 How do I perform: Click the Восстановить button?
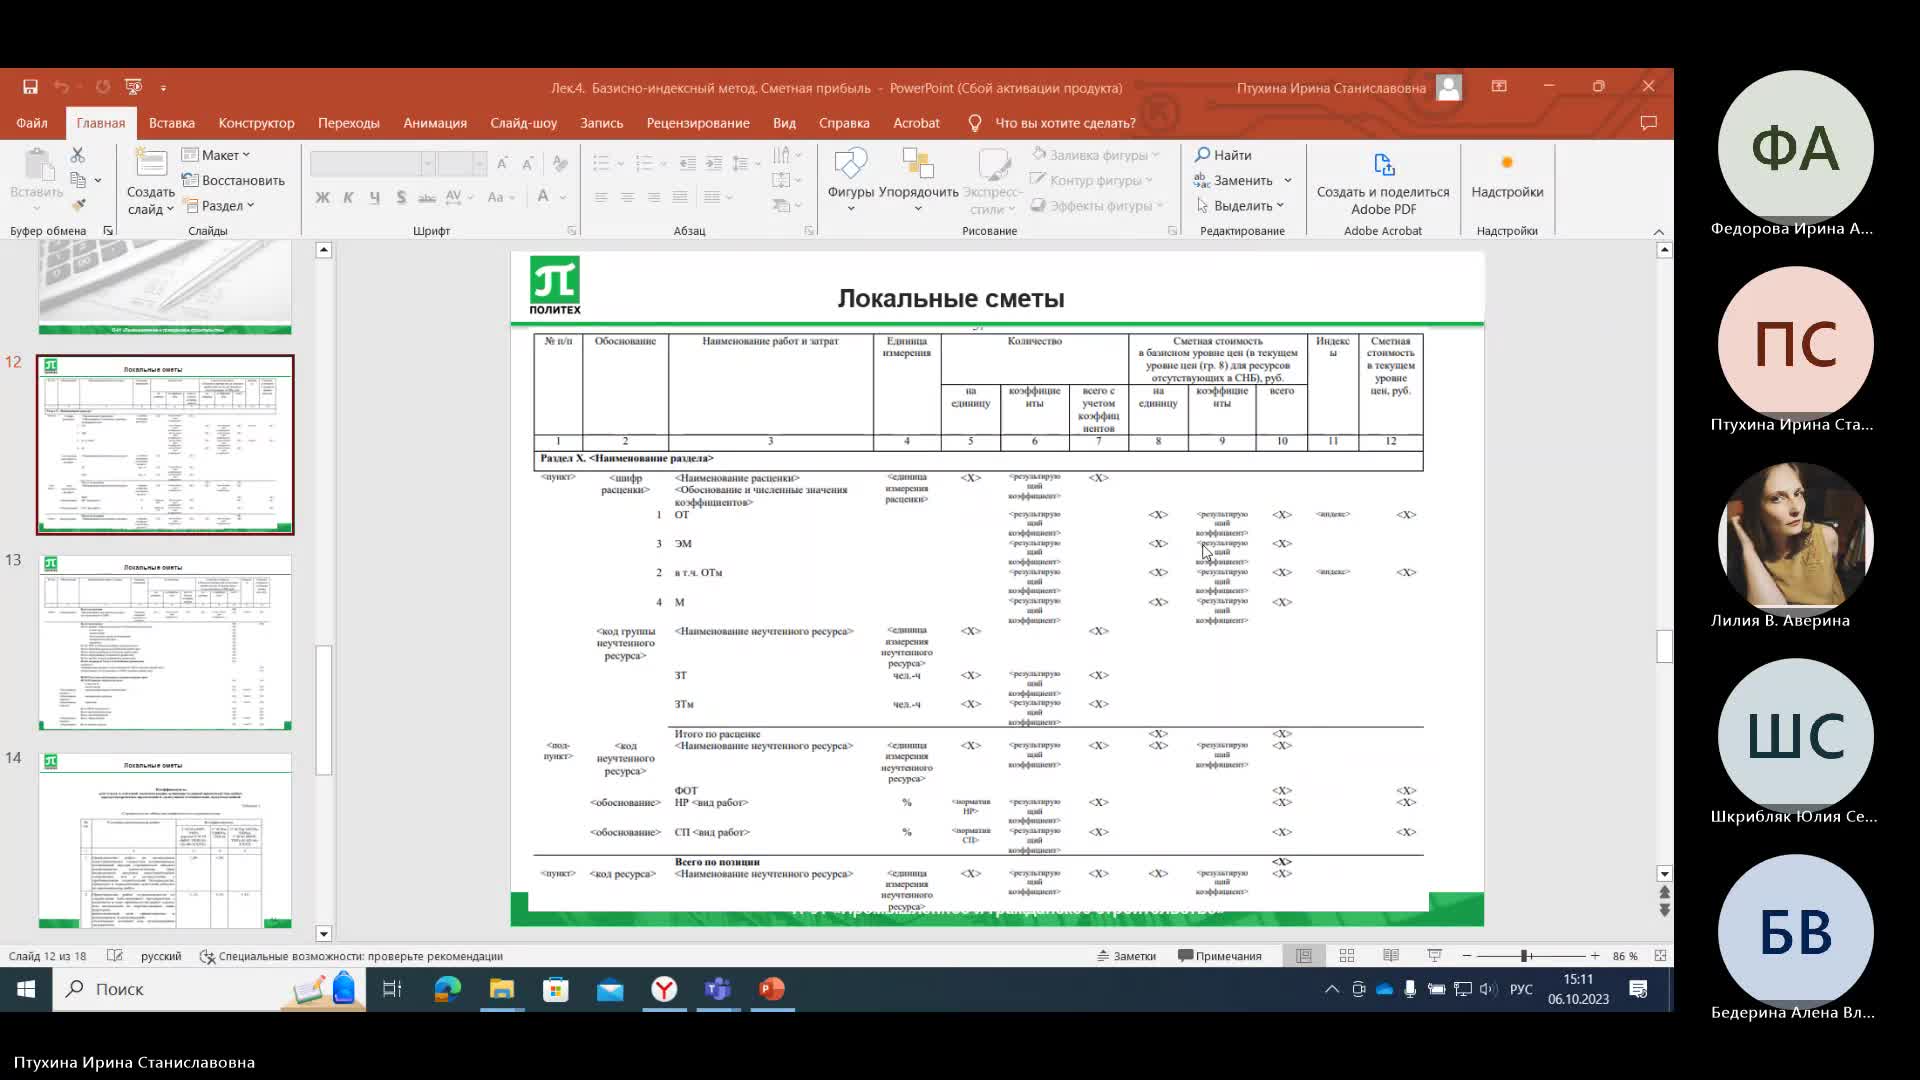pyautogui.click(x=234, y=180)
